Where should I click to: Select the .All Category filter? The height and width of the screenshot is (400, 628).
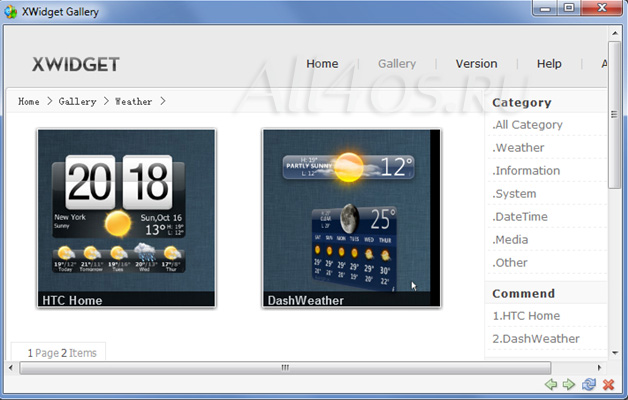[x=527, y=125]
